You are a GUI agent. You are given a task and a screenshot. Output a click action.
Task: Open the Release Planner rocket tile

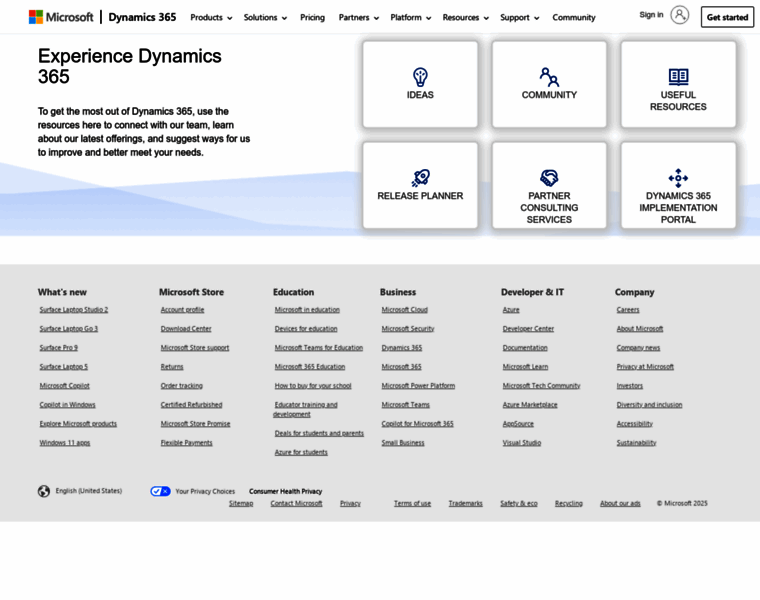point(420,185)
